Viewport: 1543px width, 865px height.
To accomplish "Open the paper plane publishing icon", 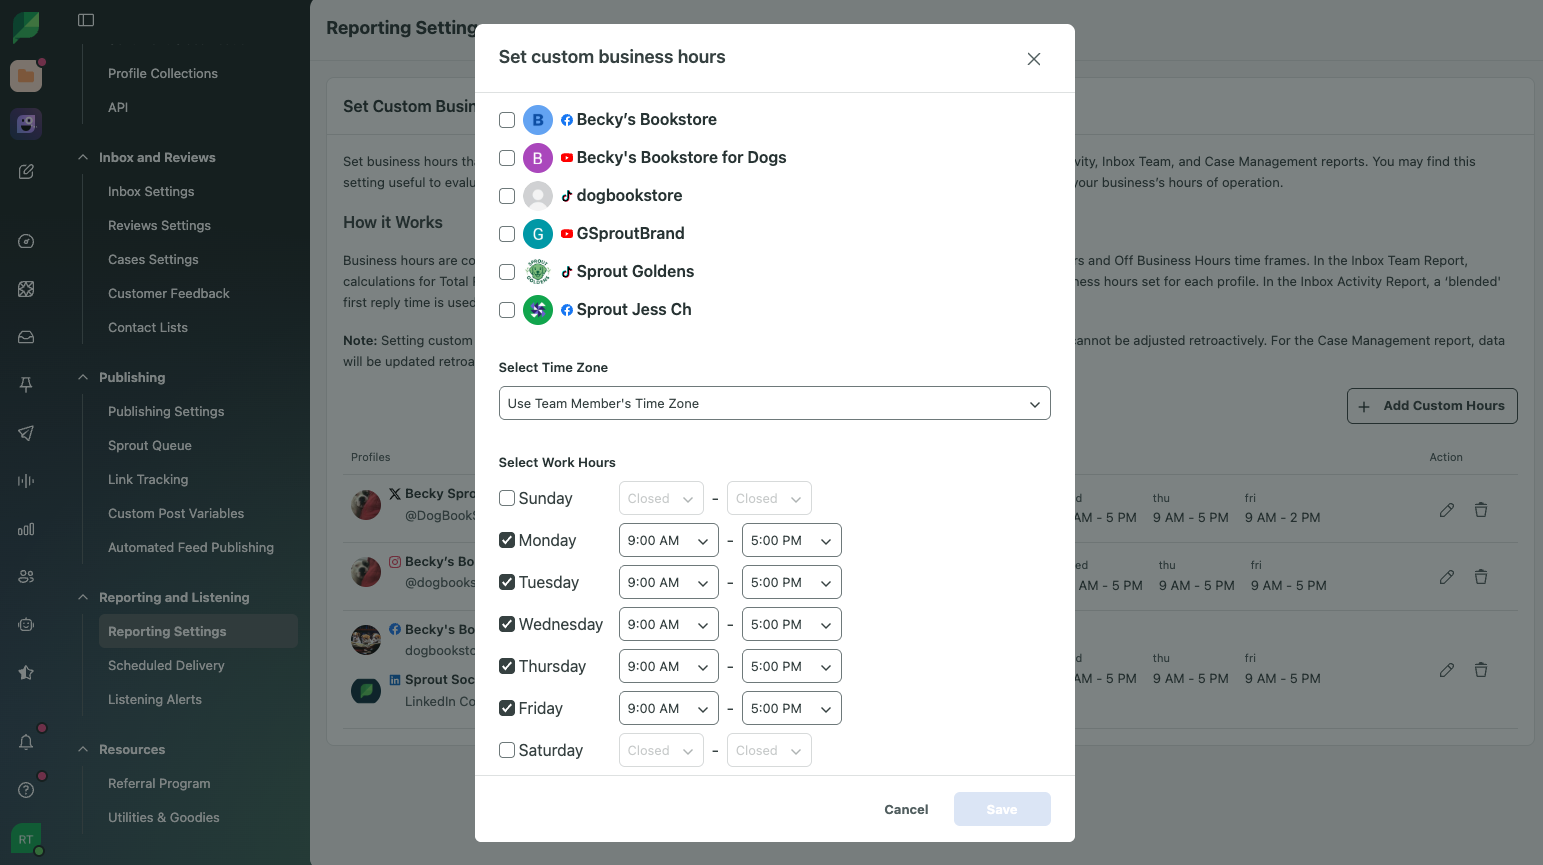I will point(26,433).
